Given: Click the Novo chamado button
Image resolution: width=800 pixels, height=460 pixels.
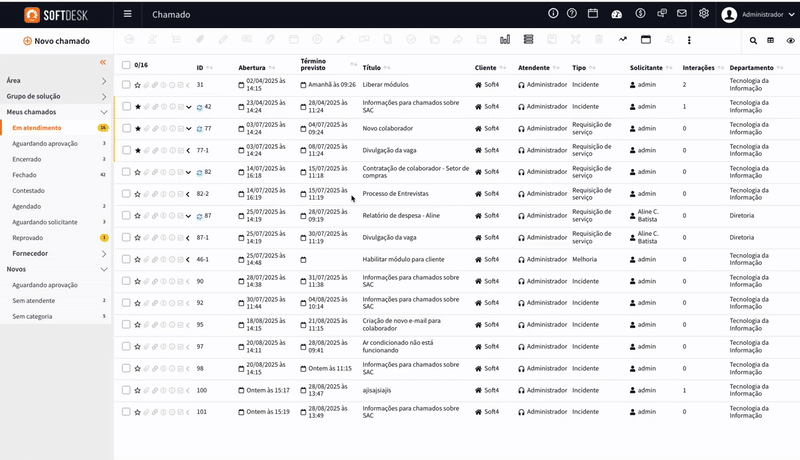Looking at the screenshot, I should coord(57,41).
